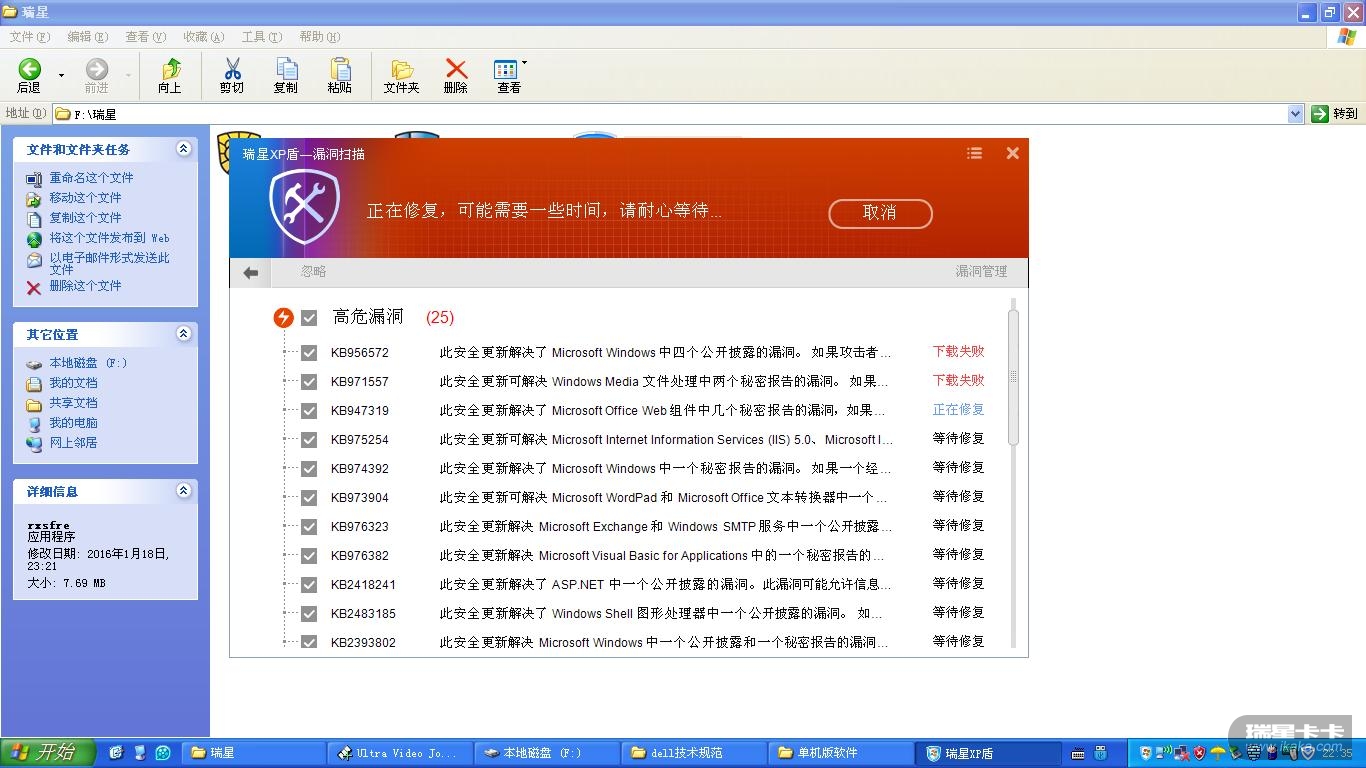Click the 网上邻居 network icon

click(34, 443)
